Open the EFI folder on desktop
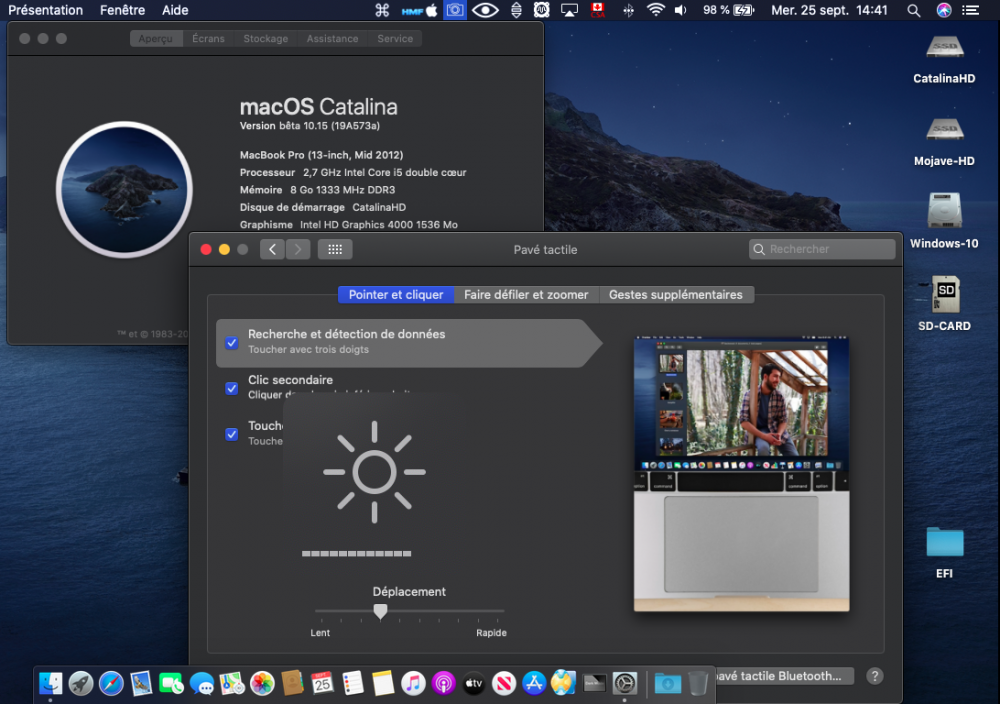 coord(945,552)
